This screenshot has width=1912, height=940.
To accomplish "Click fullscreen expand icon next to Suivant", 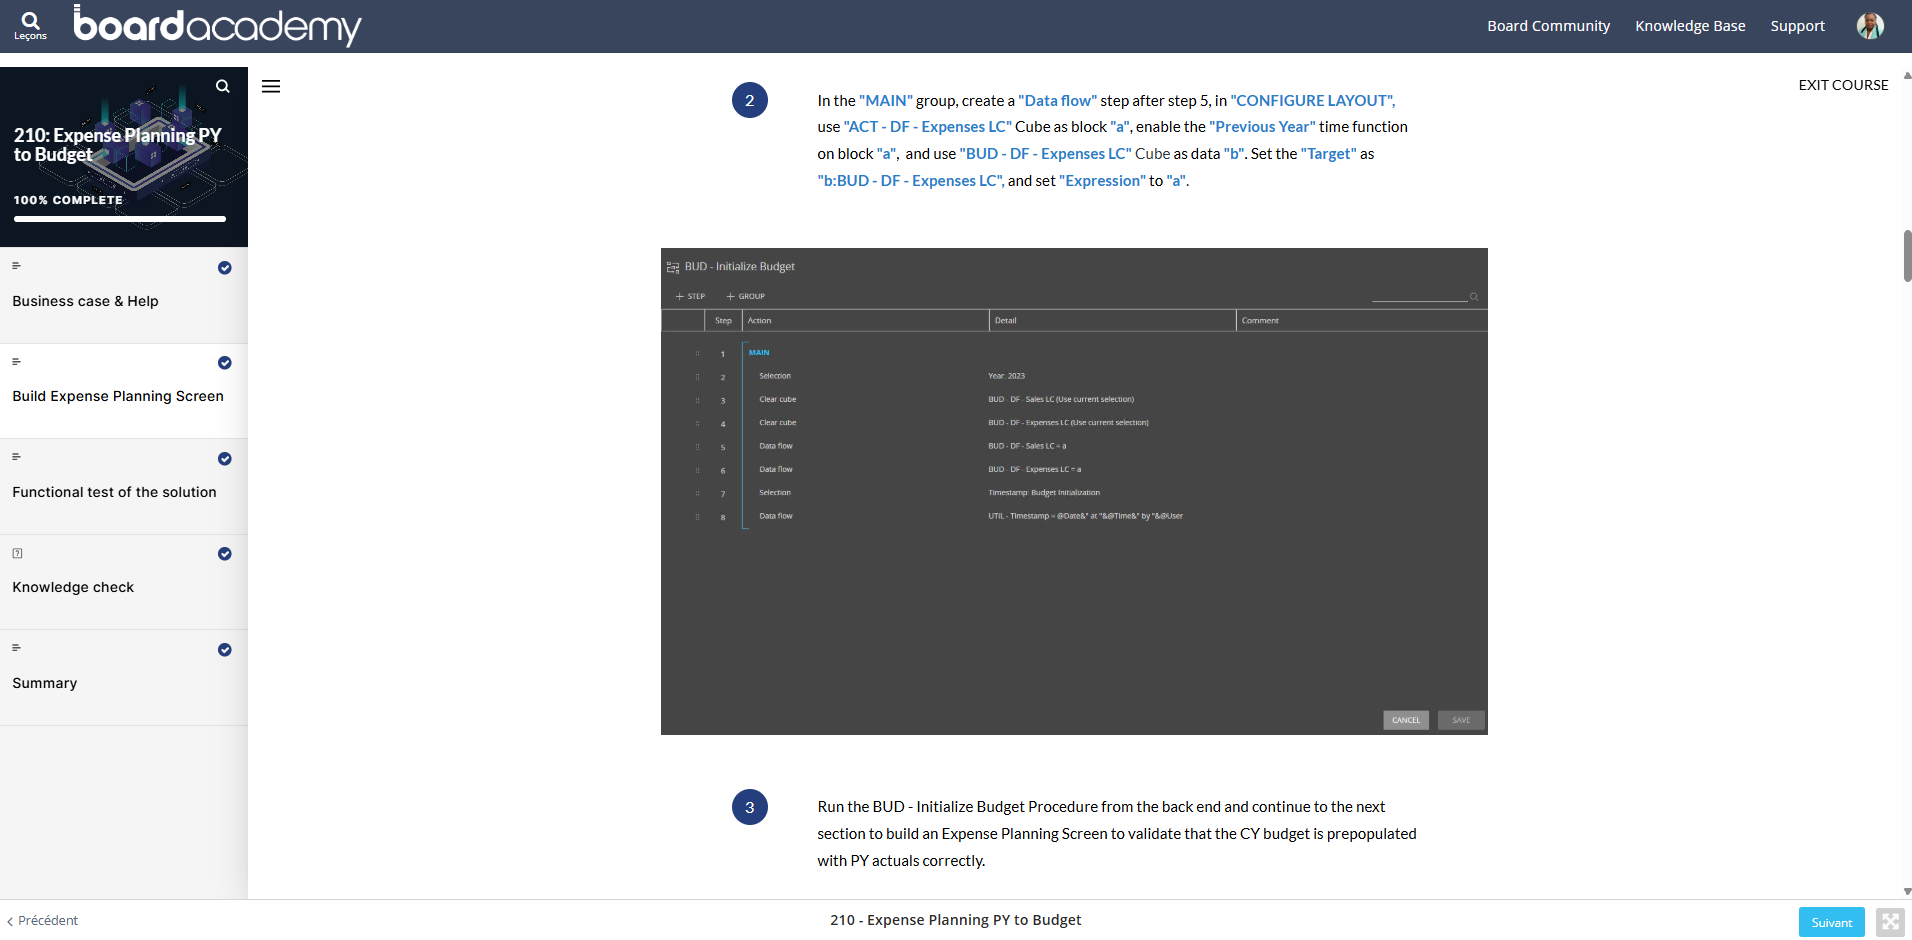I will pos(1889,922).
